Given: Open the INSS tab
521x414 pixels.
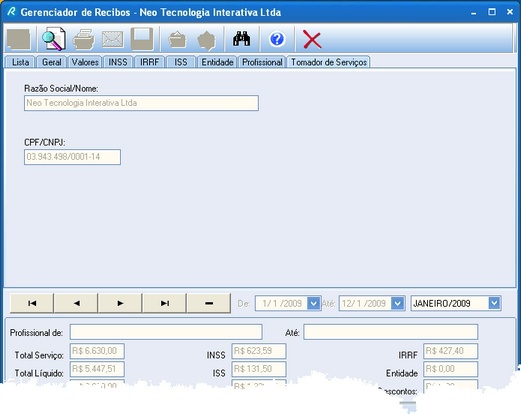Looking at the screenshot, I should [118, 62].
